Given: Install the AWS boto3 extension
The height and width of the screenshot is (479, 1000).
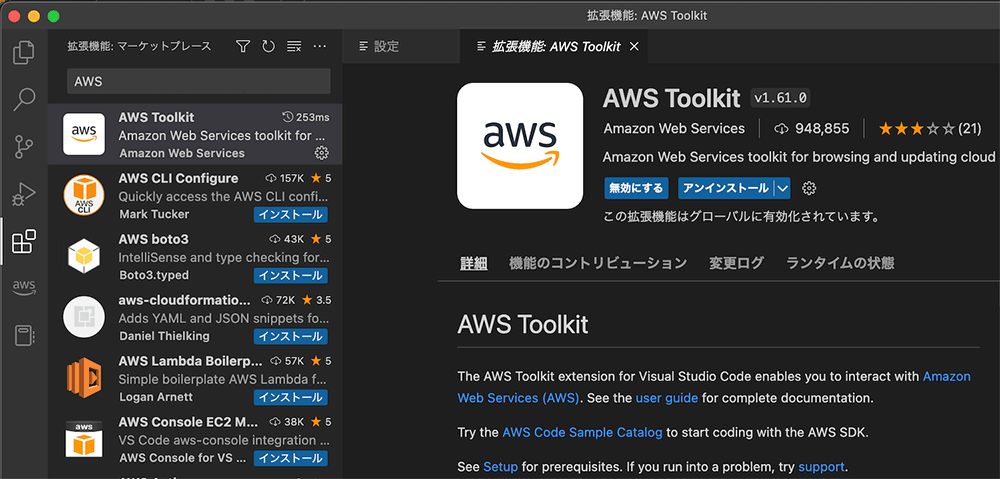Looking at the screenshot, I should 291,276.
